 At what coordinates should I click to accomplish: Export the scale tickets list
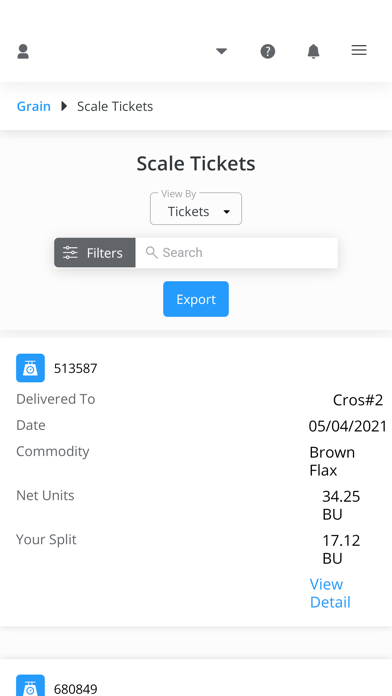pos(196,299)
